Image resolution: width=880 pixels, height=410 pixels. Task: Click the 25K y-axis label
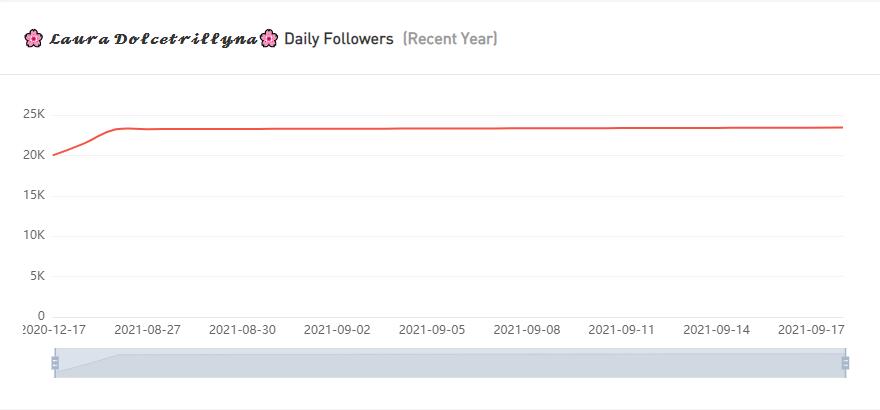pos(34,115)
